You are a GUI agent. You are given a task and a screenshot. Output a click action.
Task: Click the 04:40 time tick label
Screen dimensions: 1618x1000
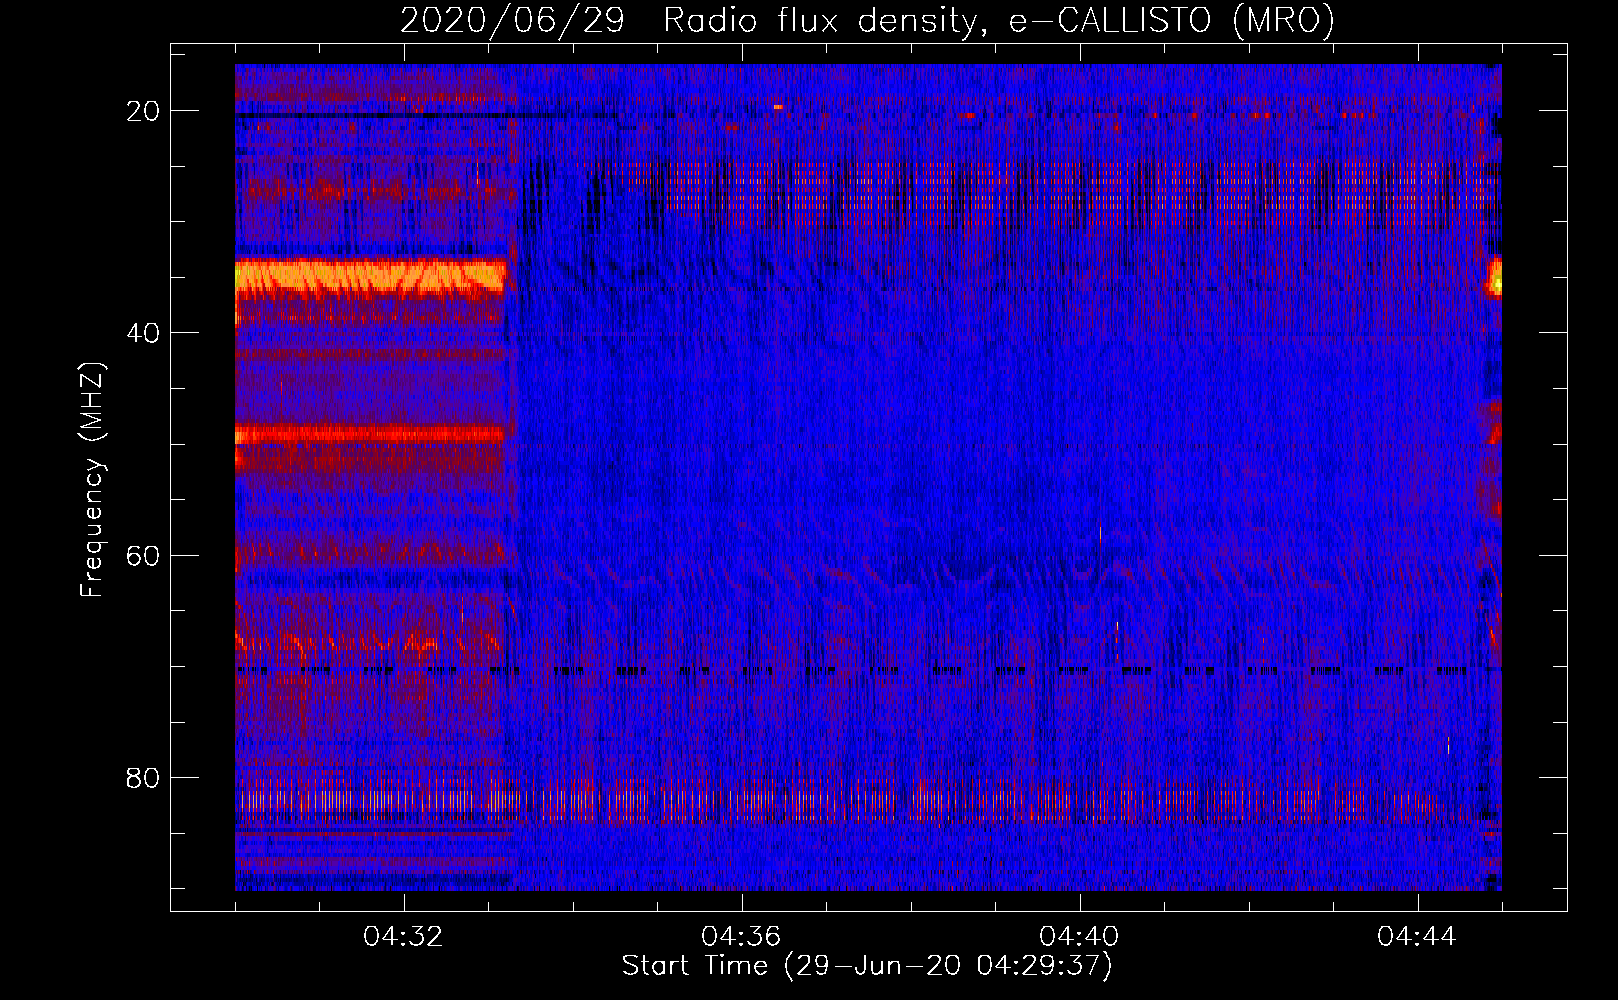1079,937
